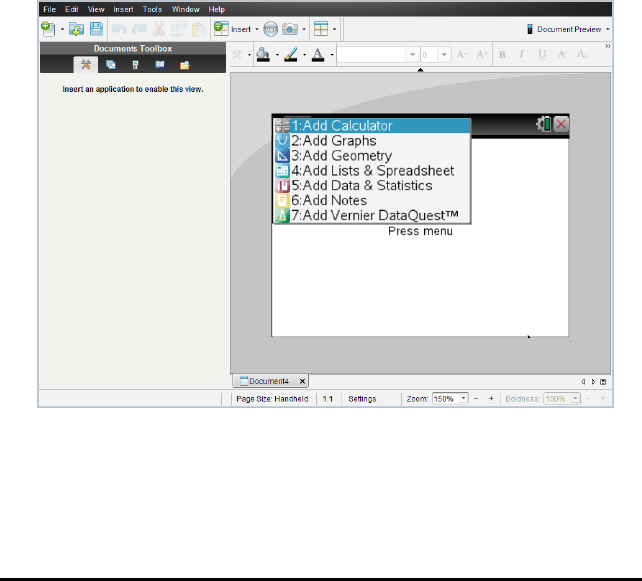Click the text color A icon
Screen dimensions: 642x581
pyautogui.click(x=318, y=54)
